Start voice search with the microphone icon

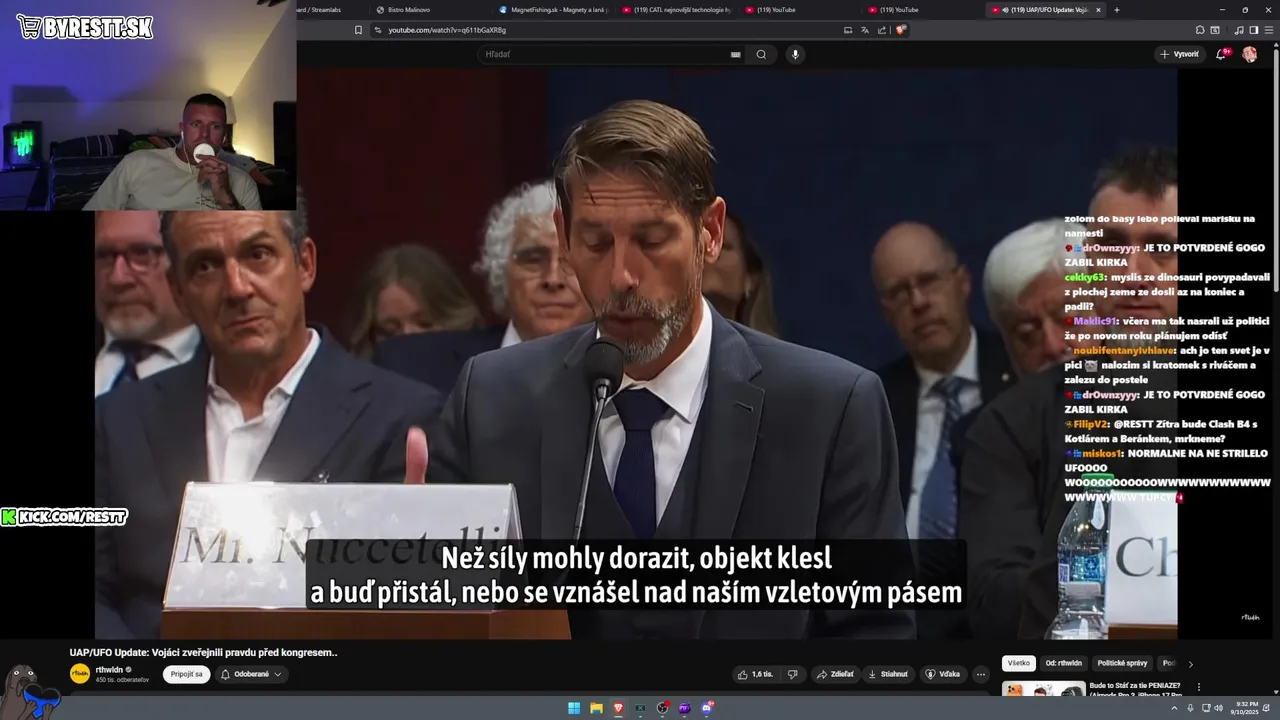click(x=796, y=54)
